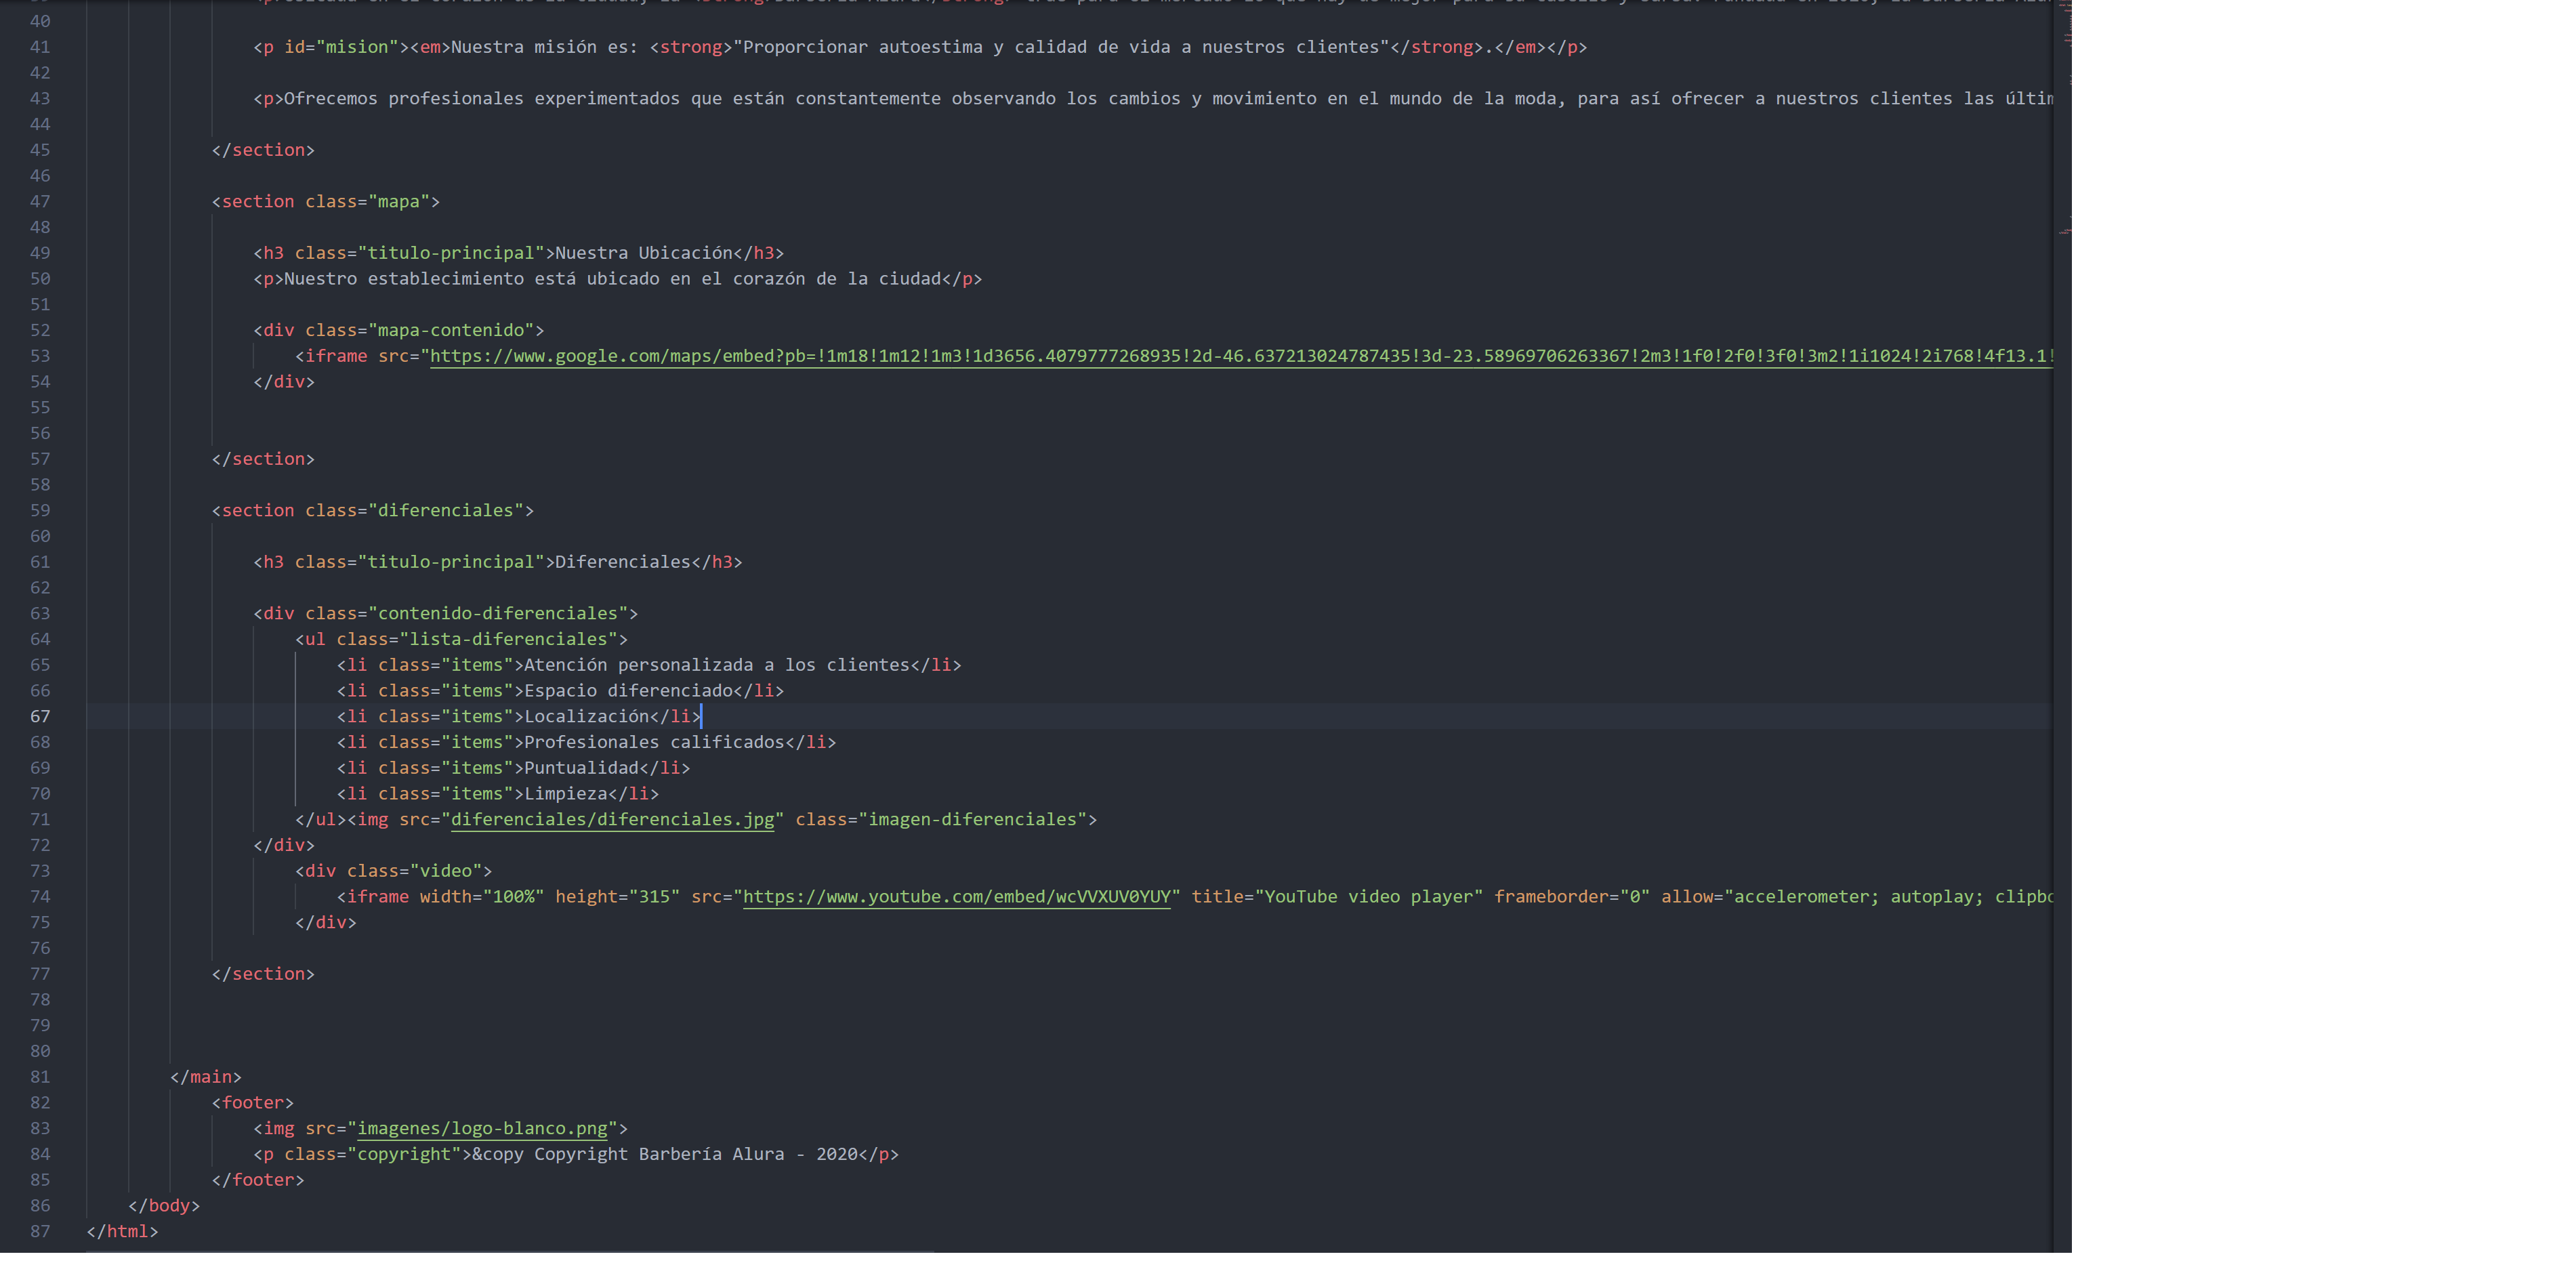Click line number 87 in the gutter
The width and height of the screenshot is (2576, 1286).
40,1231
